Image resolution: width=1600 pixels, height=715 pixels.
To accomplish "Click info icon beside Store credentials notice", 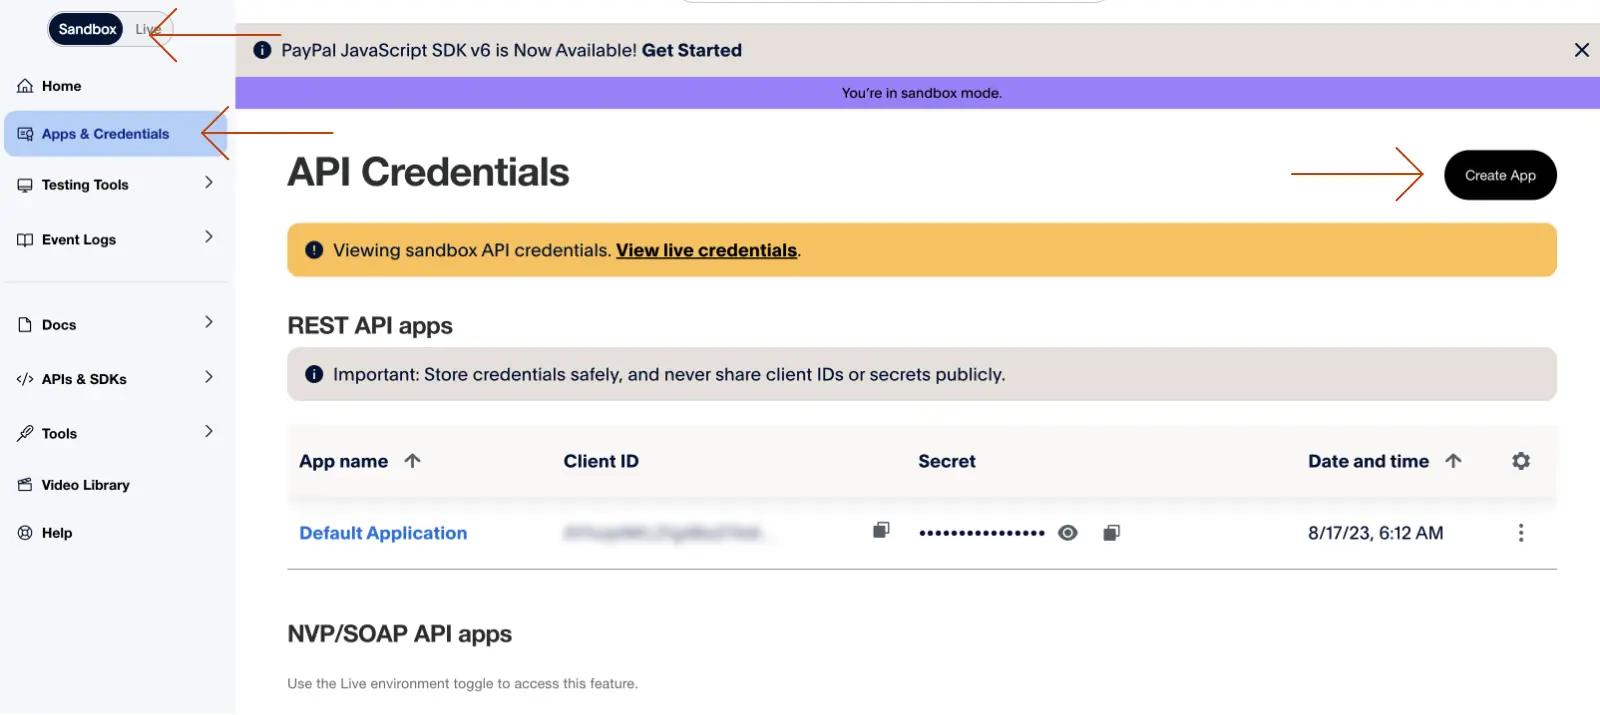I will 314,374.
